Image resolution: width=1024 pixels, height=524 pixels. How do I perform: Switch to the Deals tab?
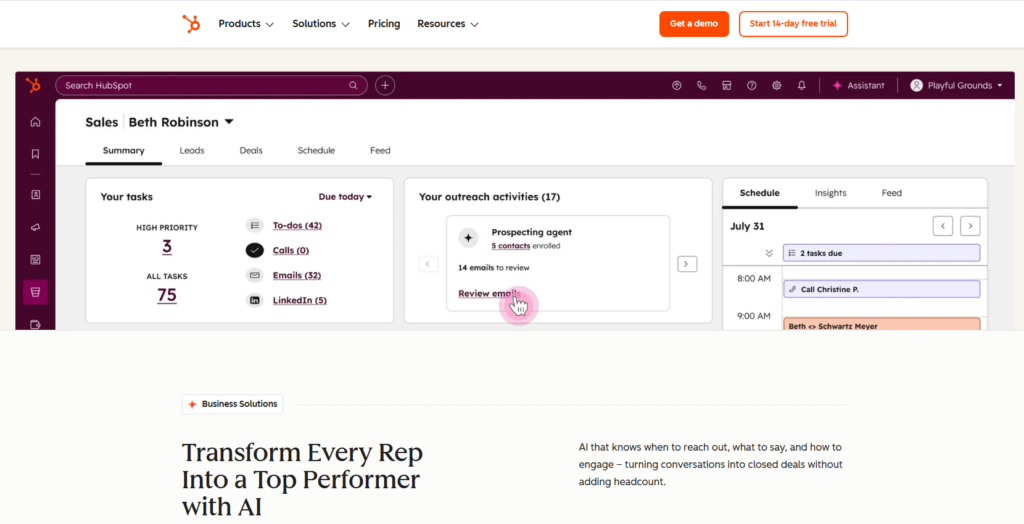pos(251,150)
